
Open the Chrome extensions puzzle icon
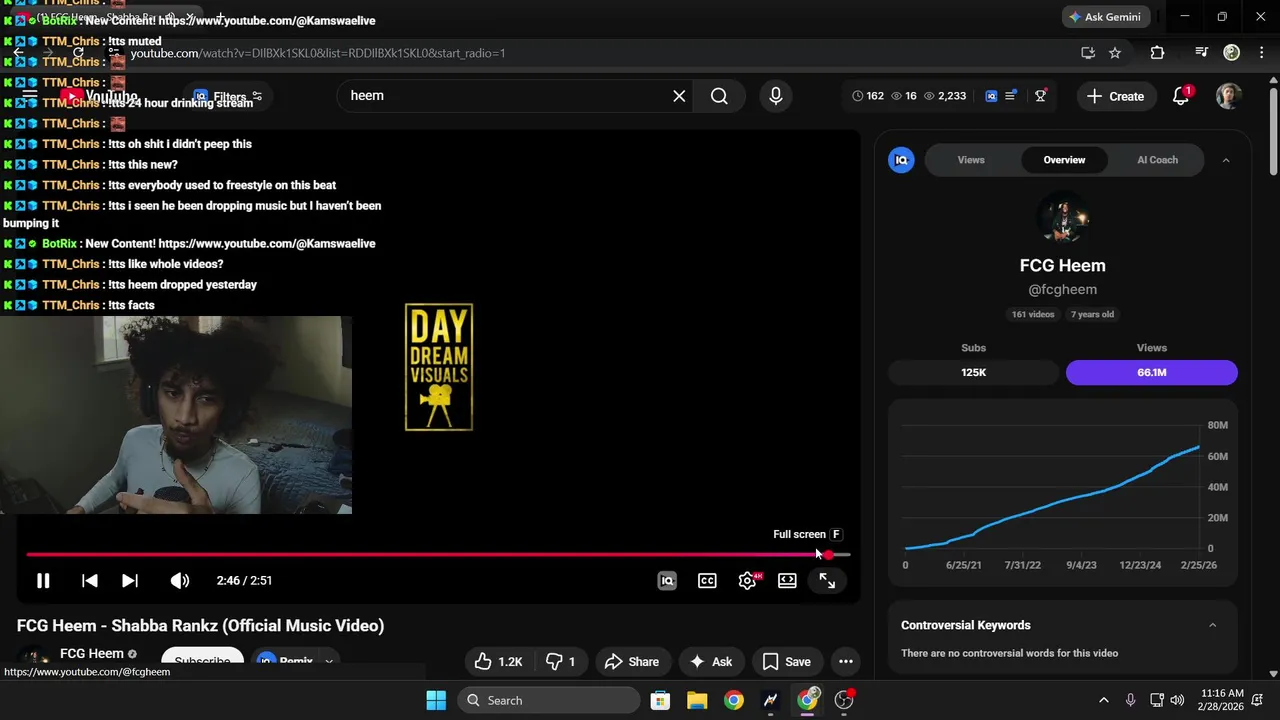point(1157,53)
